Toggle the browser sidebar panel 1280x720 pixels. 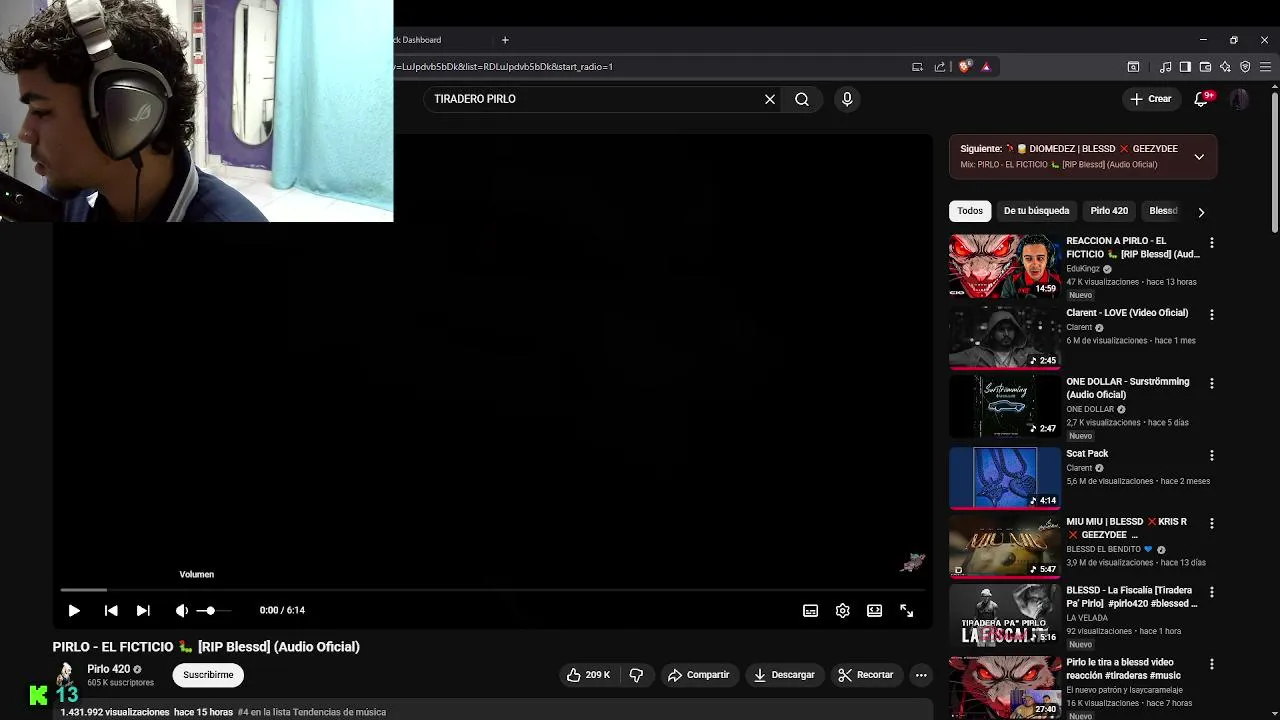[x=1185, y=67]
